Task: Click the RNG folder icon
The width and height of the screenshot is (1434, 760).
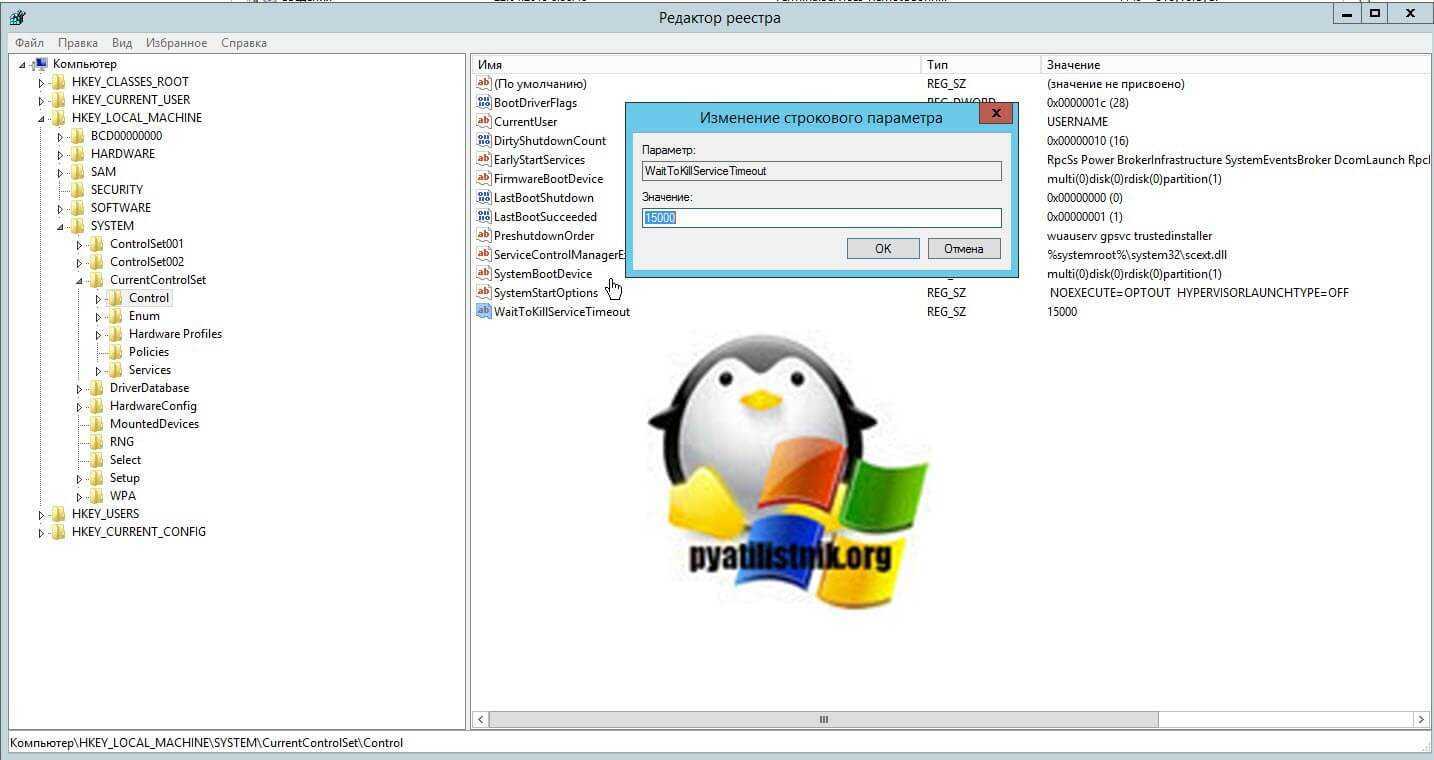Action: tap(97, 442)
